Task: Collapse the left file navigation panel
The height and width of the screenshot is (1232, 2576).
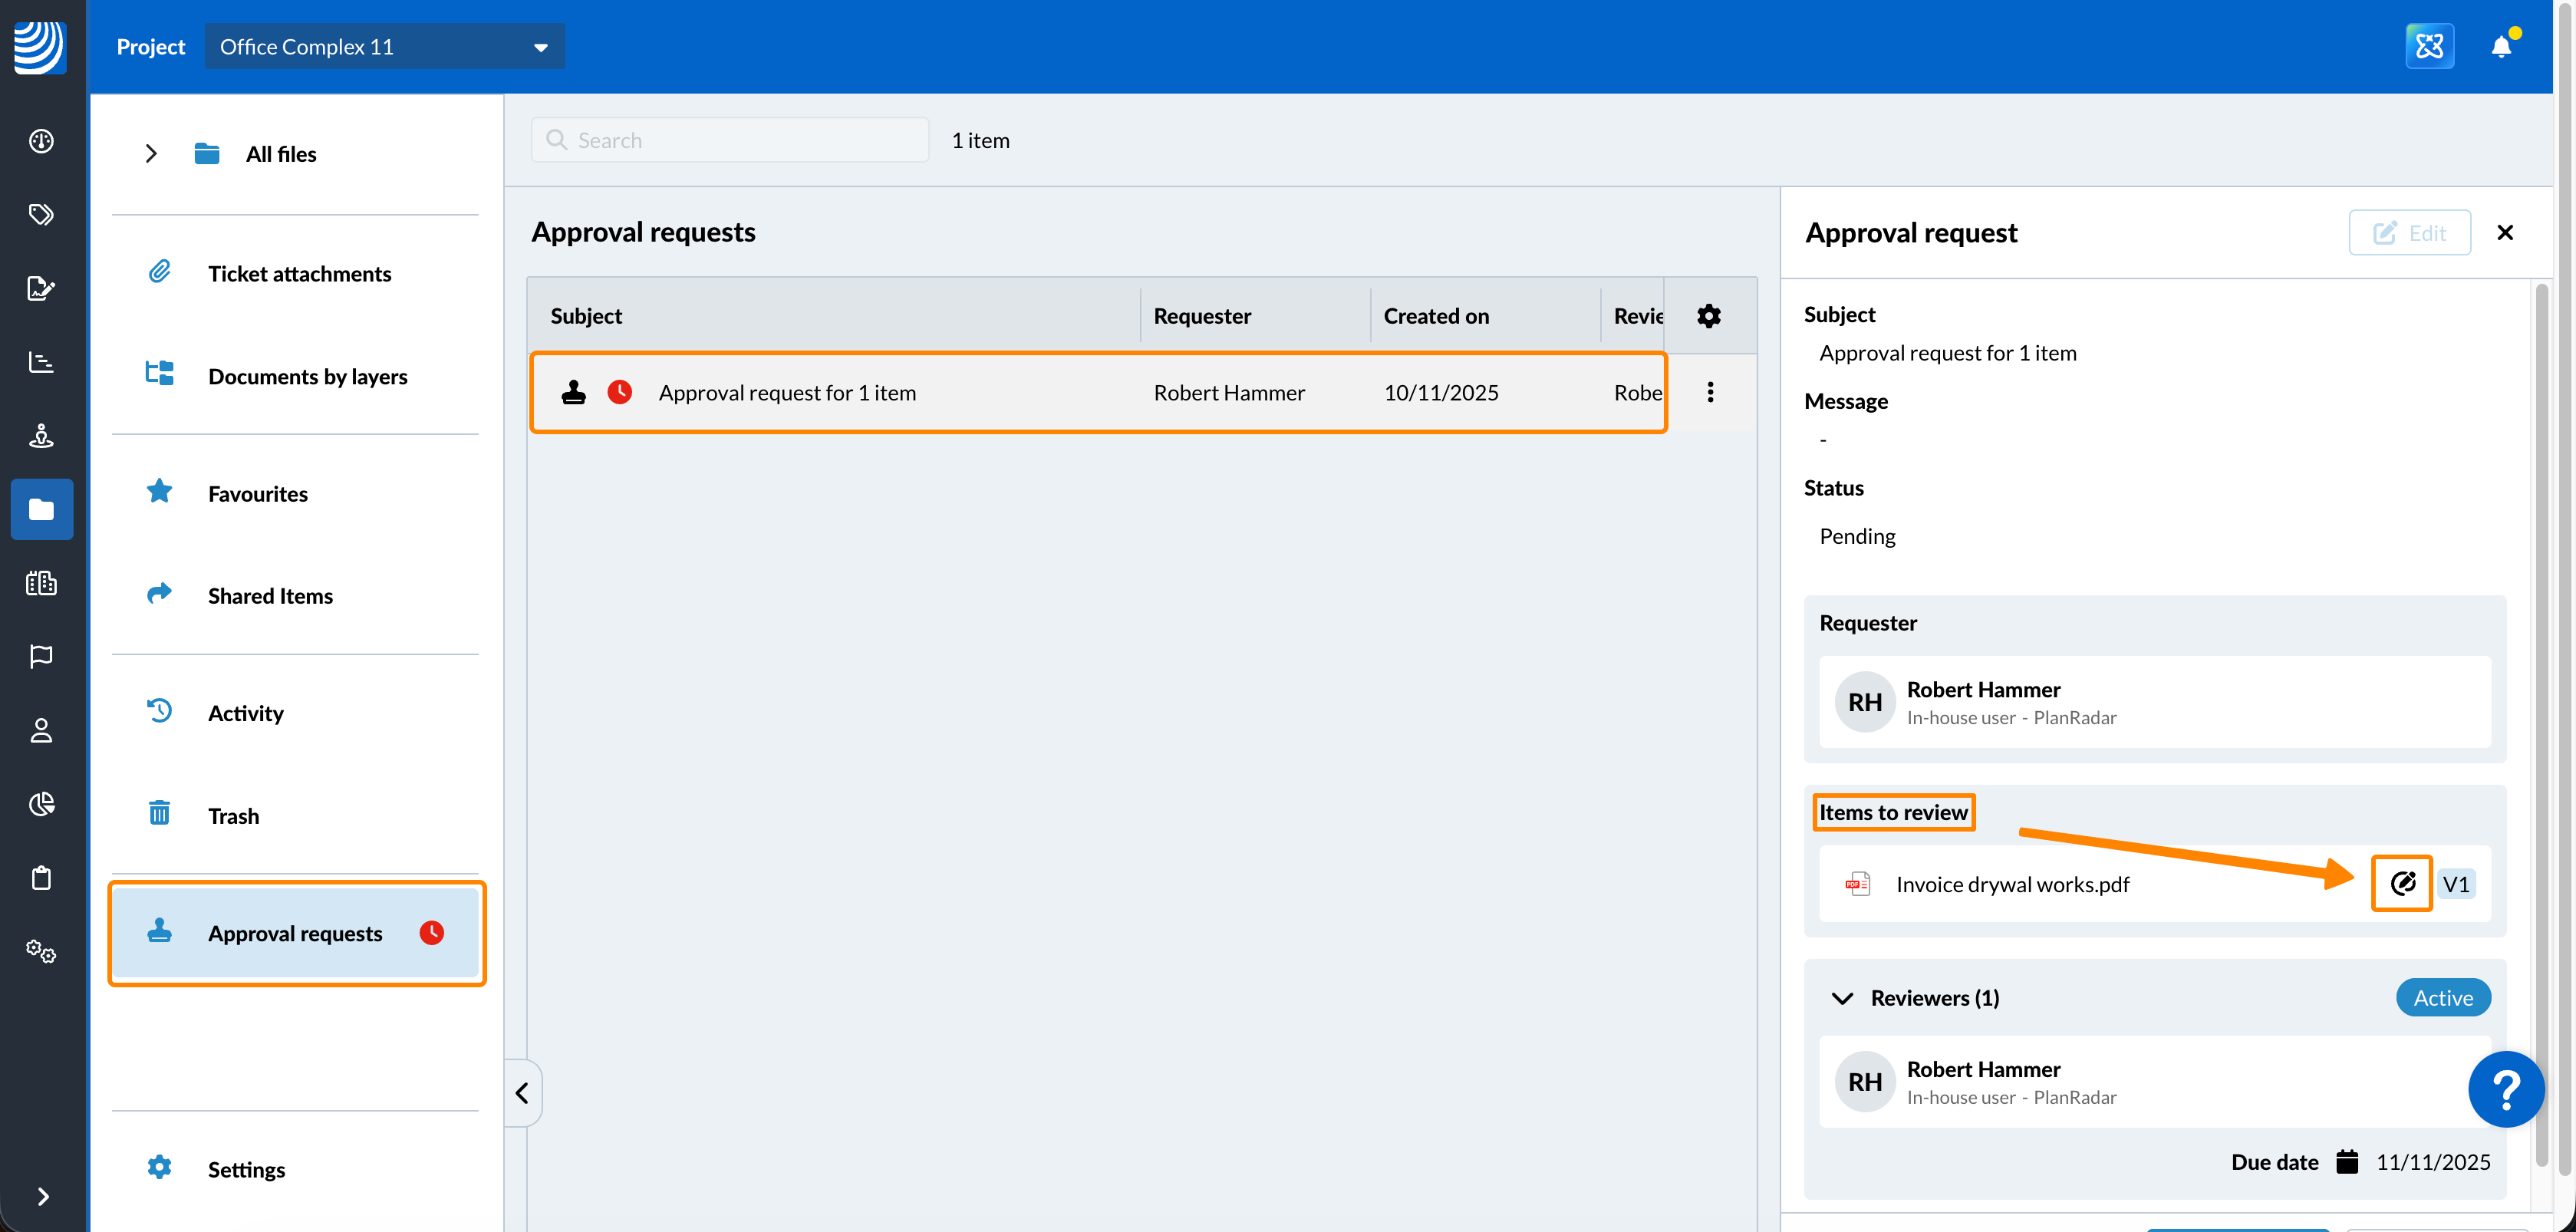Action: tap(522, 1093)
